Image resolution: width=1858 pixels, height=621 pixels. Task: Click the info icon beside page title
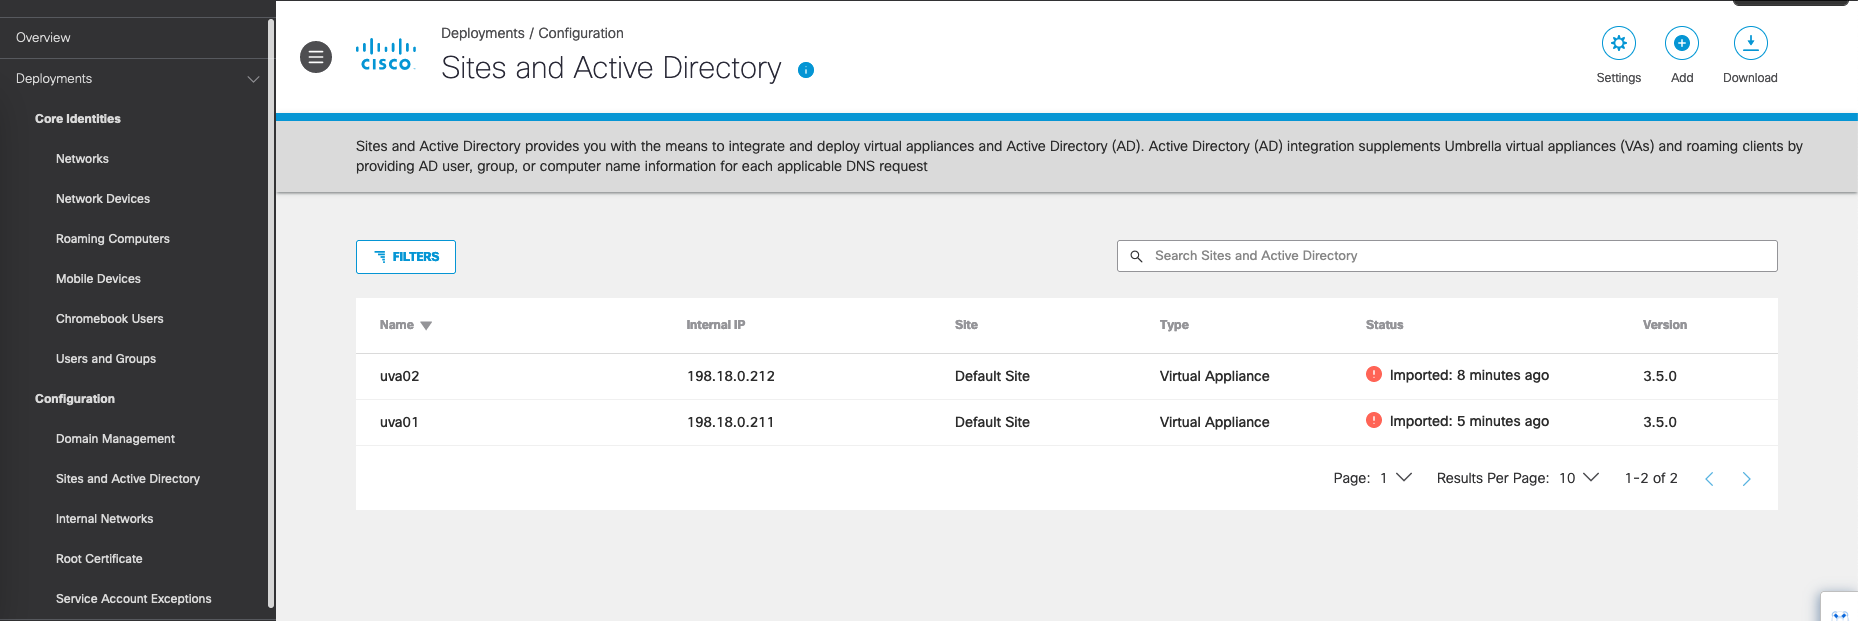click(806, 70)
